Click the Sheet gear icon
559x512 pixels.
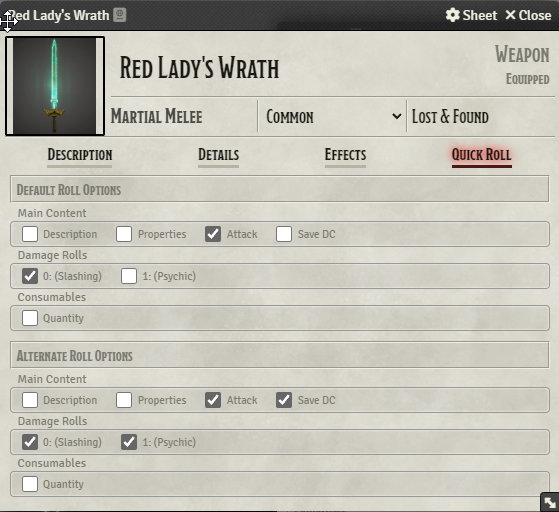point(453,15)
